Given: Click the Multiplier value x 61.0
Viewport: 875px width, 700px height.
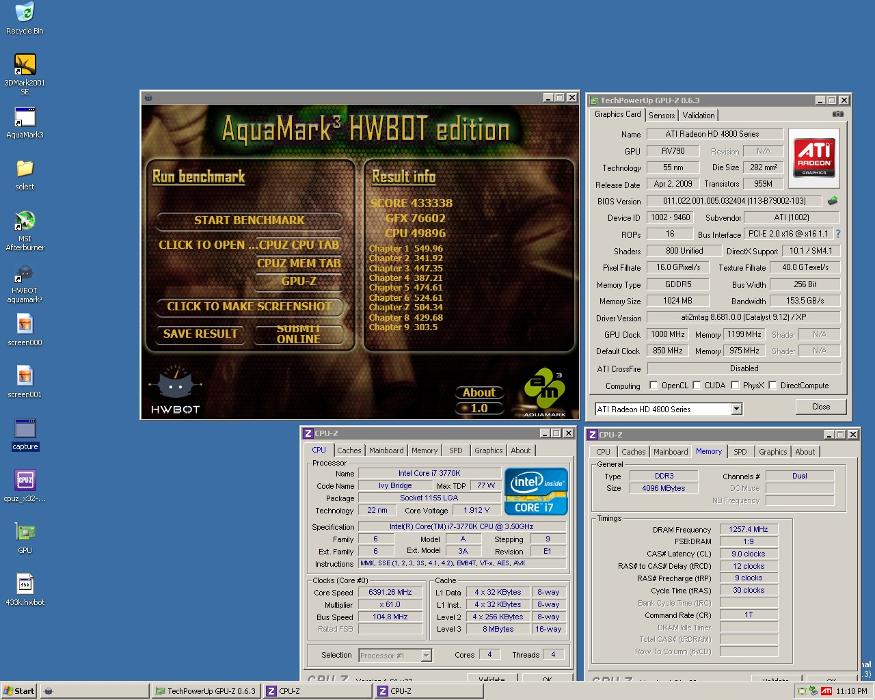Looking at the screenshot, I should pyautogui.click(x=390, y=605).
